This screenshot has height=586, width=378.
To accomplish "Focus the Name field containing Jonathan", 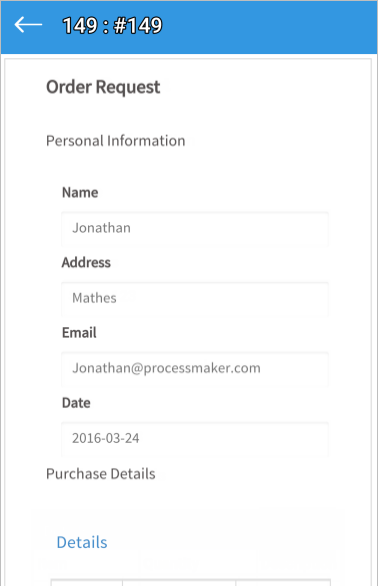I will click(x=195, y=228).
